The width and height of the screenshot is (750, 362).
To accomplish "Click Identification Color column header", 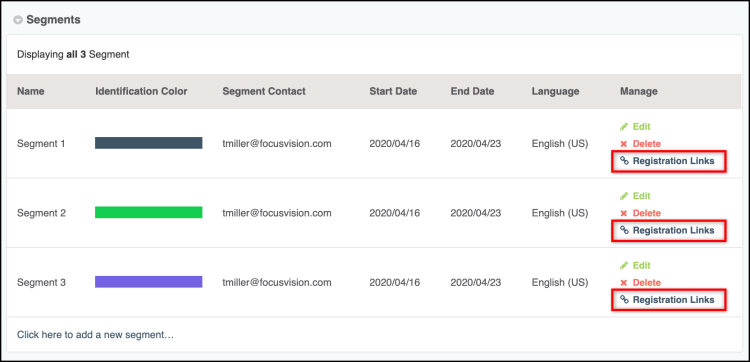I will [x=141, y=91].
